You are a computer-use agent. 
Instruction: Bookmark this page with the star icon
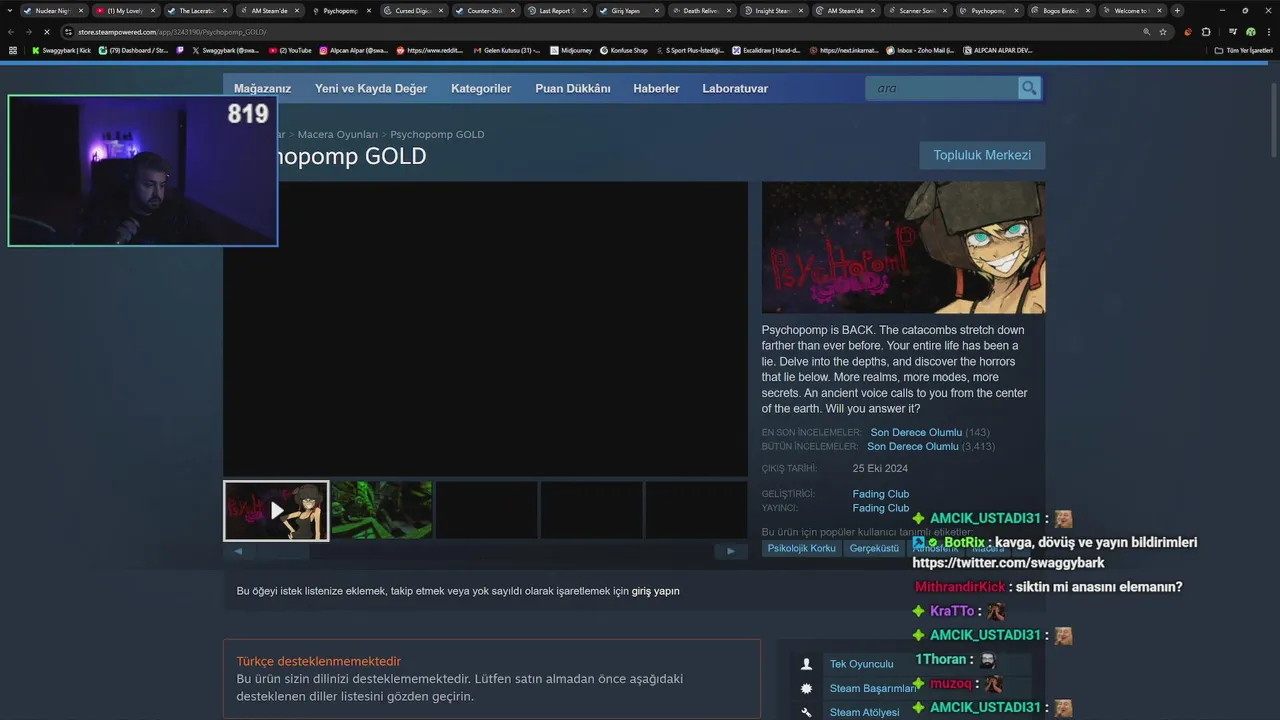pyautogui.click(x=1163, y=32)
